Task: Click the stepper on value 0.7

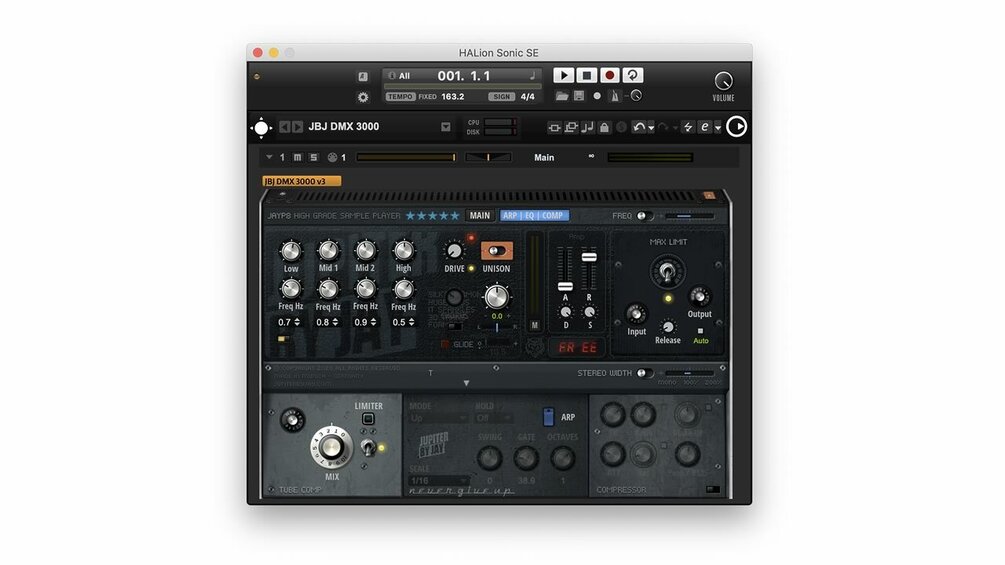Action: pyautogui.click(x=297, y=322)
